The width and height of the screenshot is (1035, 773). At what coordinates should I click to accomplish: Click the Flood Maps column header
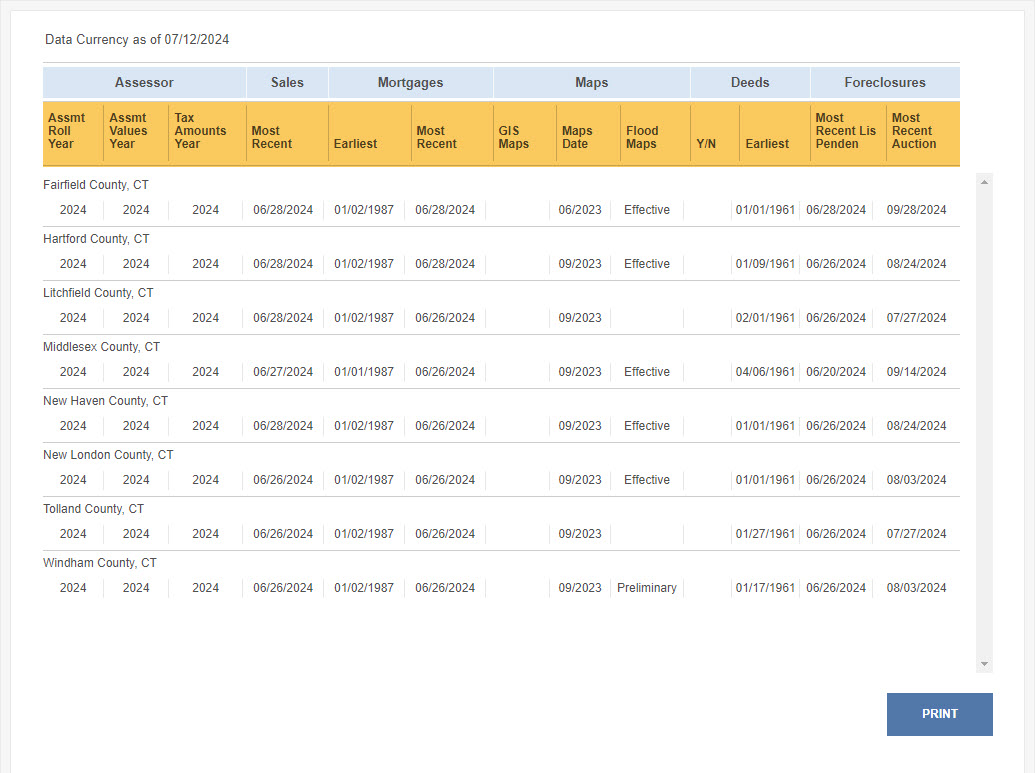[642, 137]
